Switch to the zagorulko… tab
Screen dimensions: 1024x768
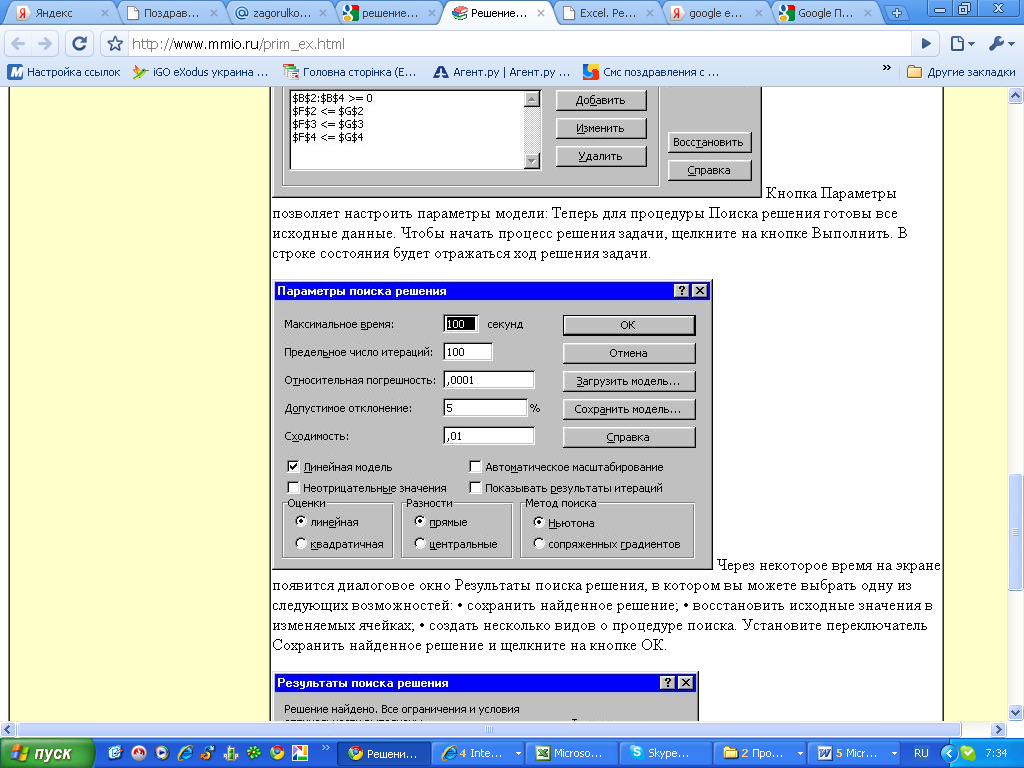(x=281, y=13)
